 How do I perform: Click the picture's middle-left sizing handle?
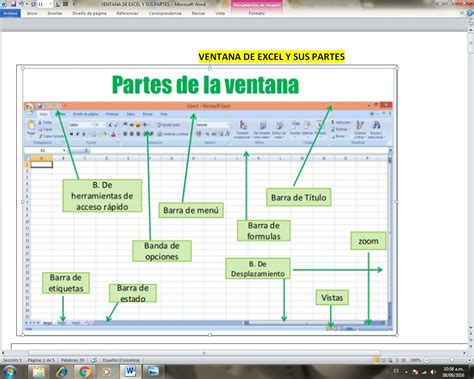click(x=23, y=202)
